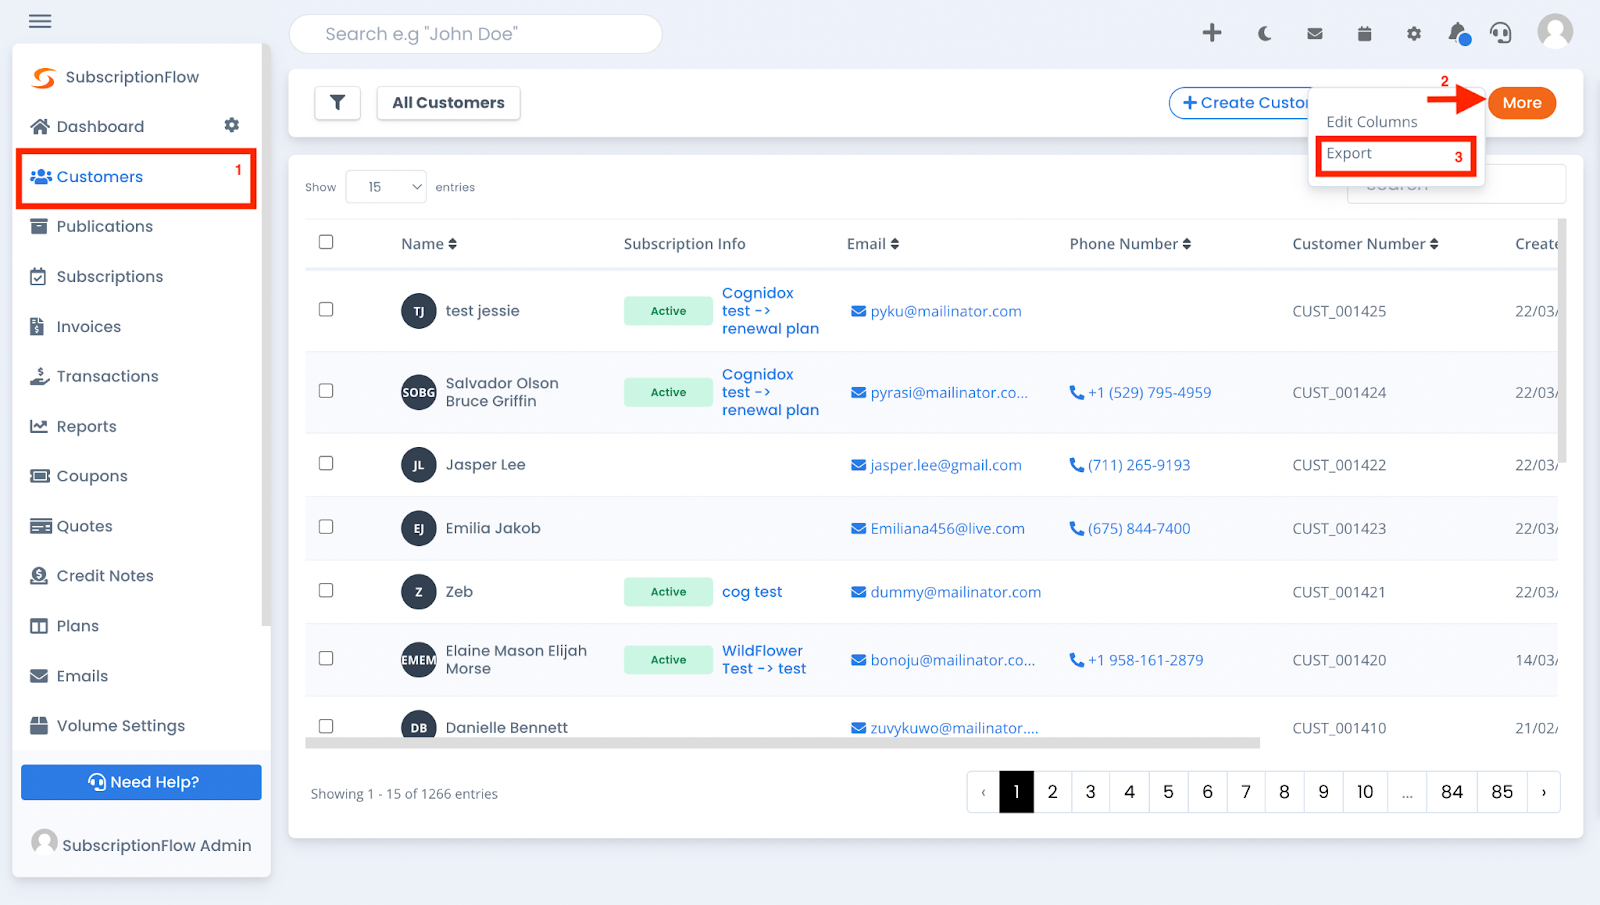Click inside the John Doe search field
This screenshot has height=905, width=1600.
pyautogui.click(x=475, y=33)
